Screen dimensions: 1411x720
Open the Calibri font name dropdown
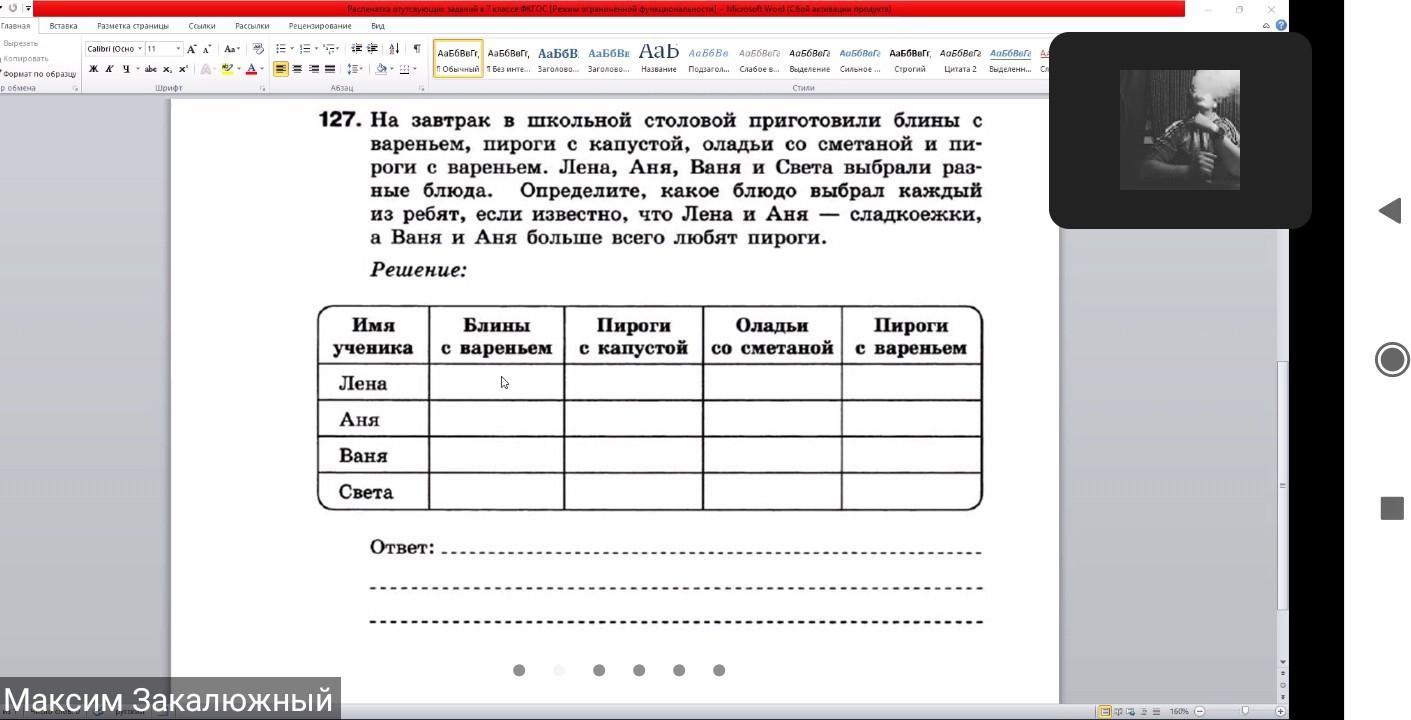point(139,49)
